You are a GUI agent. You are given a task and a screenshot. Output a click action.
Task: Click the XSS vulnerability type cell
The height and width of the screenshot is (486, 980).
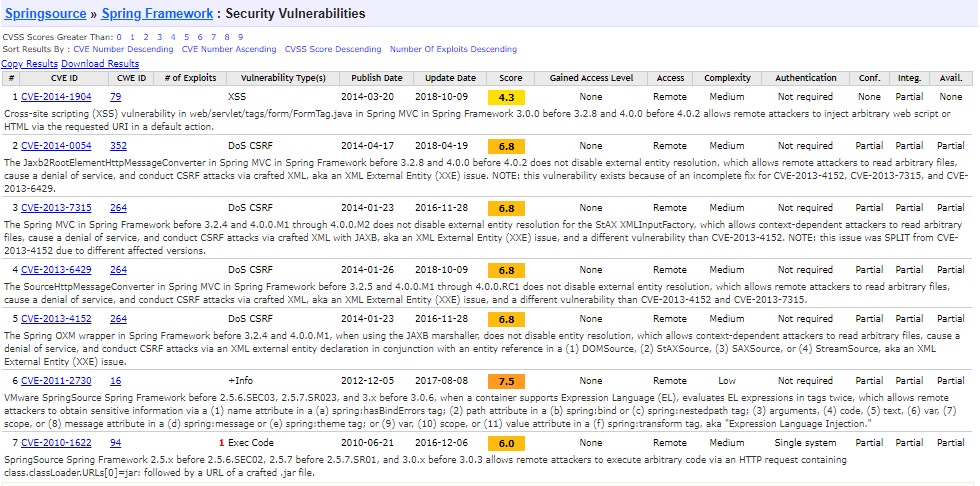point(238,97)
